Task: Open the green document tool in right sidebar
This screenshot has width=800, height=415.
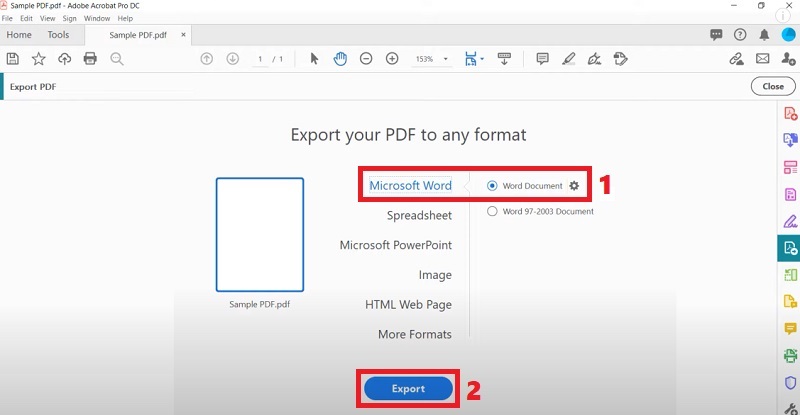Action: 790,275
